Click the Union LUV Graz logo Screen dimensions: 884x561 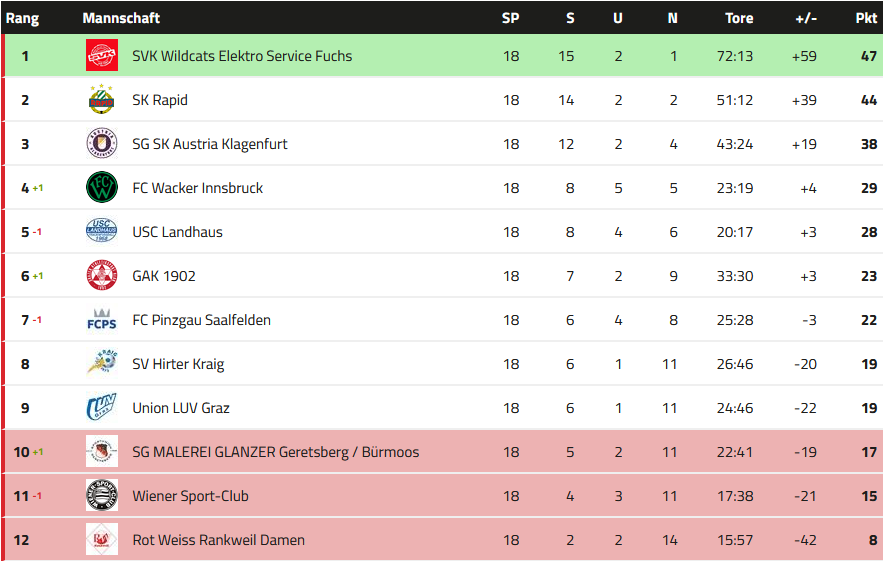click(101, 408)
